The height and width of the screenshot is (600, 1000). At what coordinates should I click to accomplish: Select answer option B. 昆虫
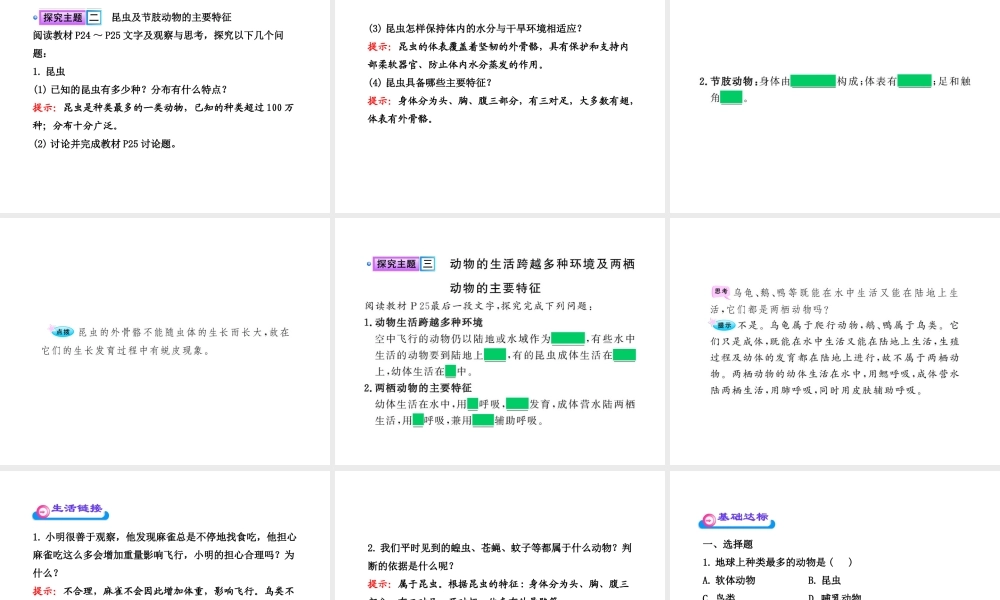(x=824, y=580)
